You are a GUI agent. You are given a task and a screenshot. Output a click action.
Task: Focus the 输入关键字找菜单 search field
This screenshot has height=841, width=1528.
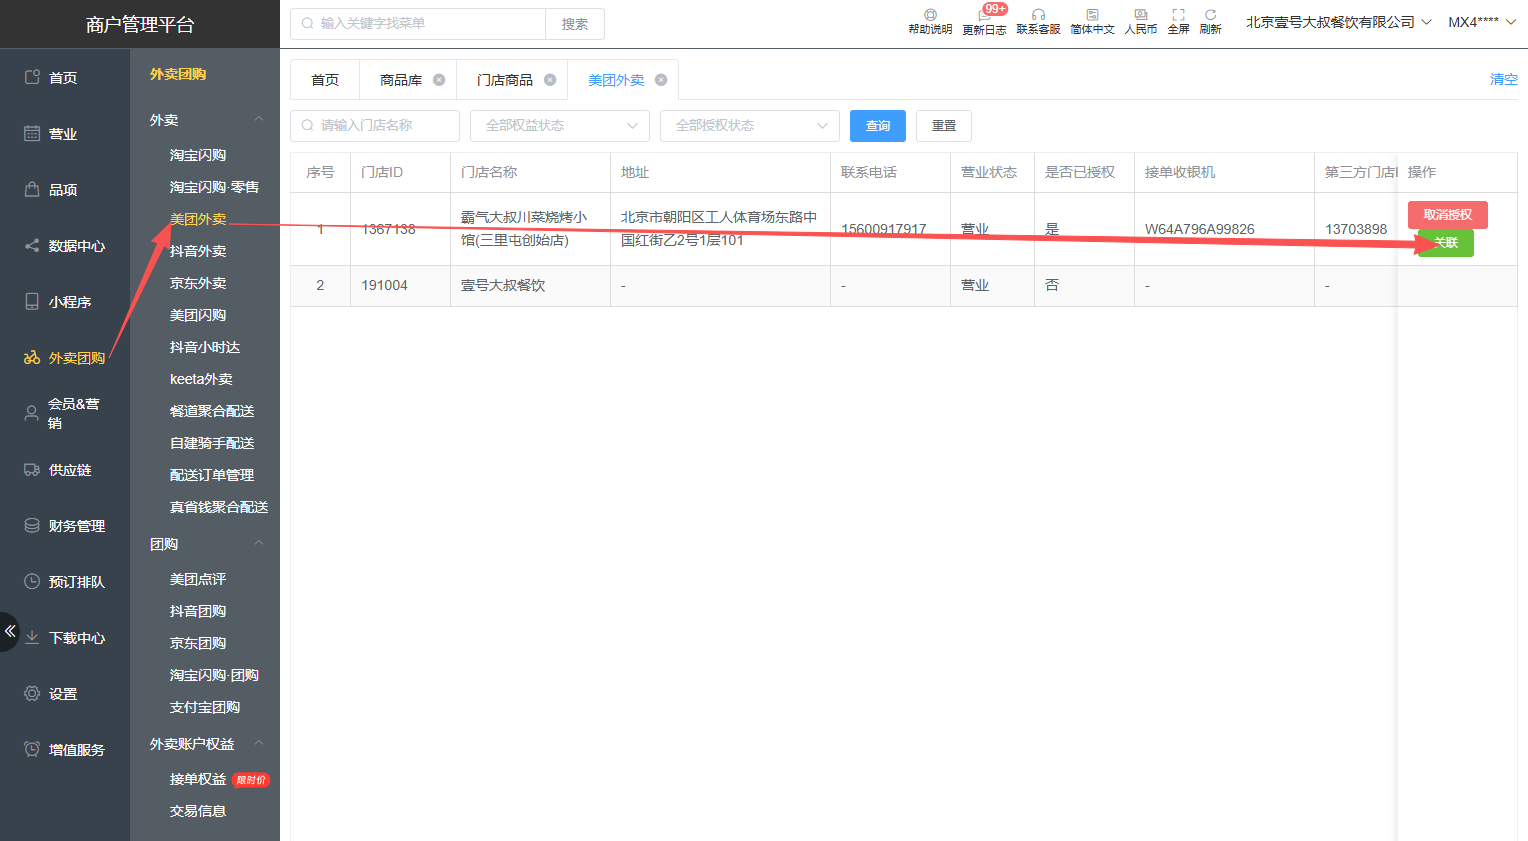click(418, 24)
